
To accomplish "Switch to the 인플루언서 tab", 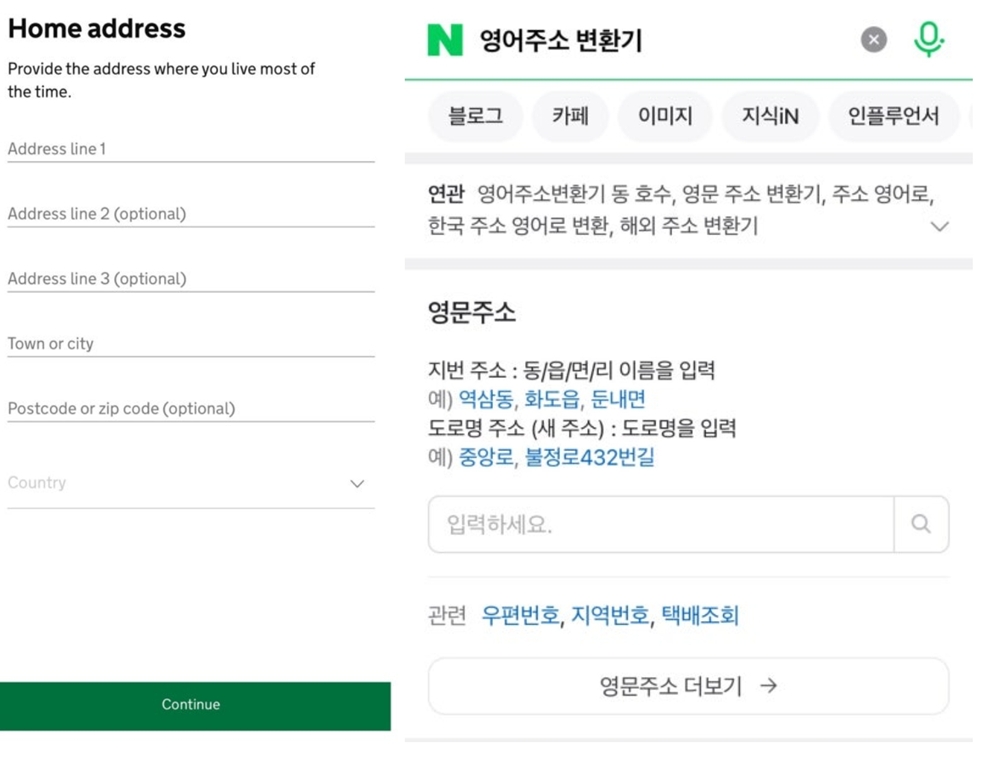I will (x=893, y=116).
